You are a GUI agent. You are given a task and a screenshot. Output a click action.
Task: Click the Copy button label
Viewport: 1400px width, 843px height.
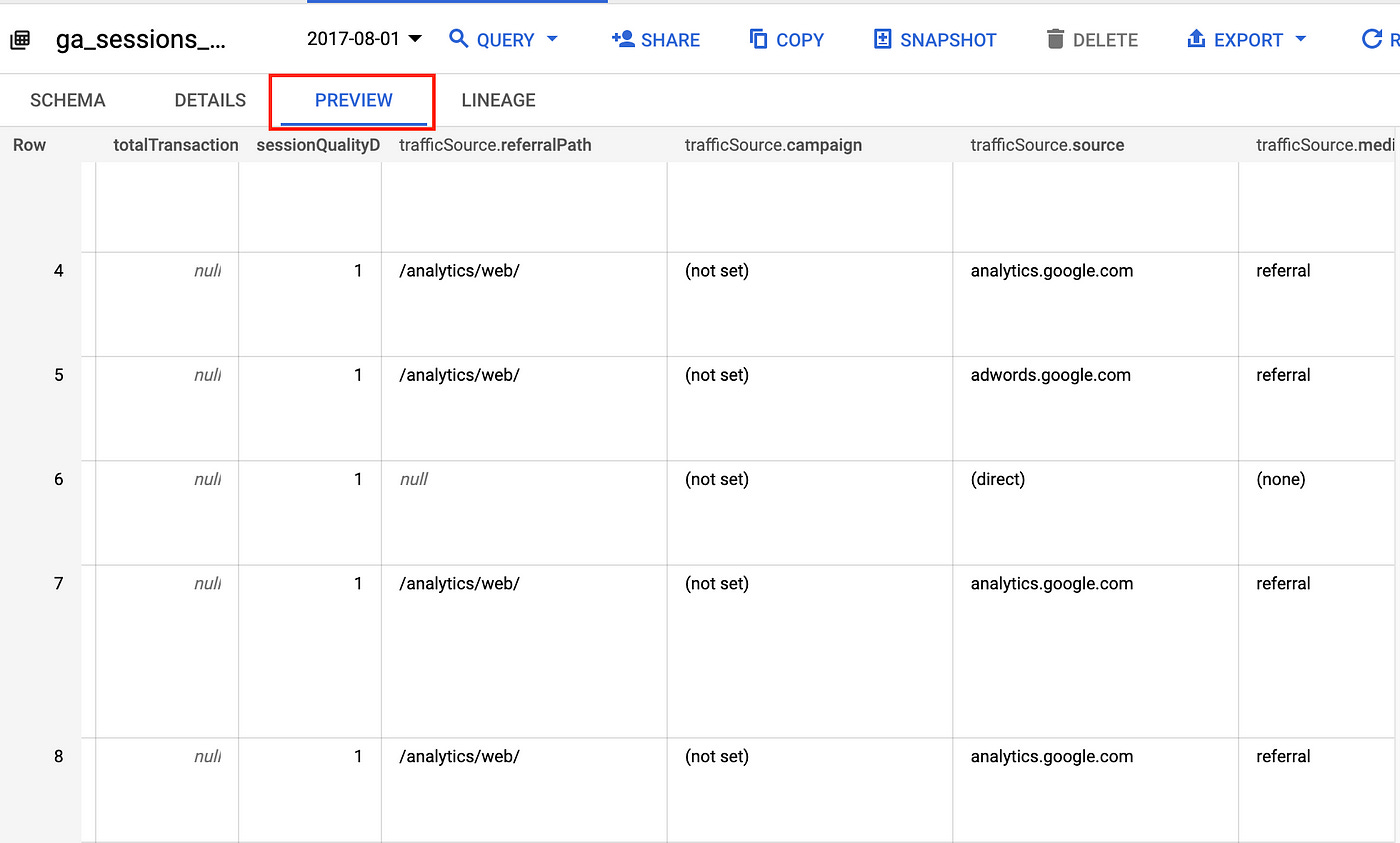click(x=798, y=39)
